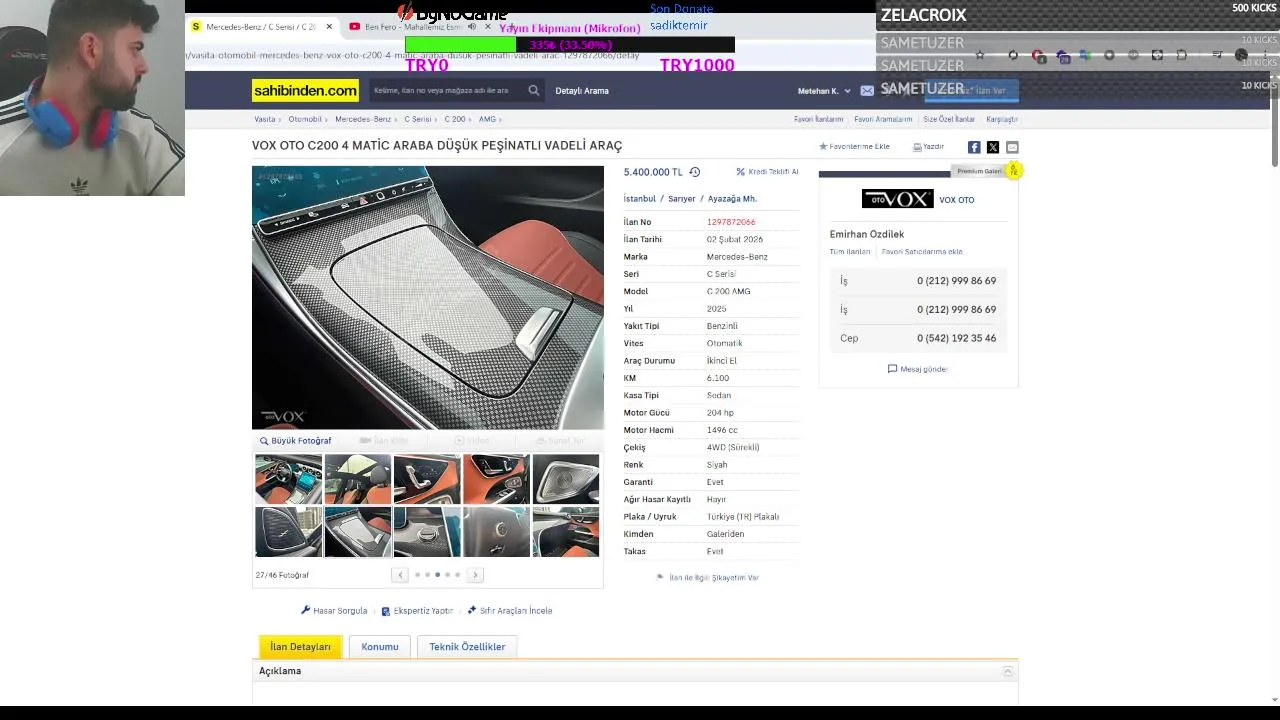The width and height of the screenshot is (1280, 720).
Task: Click Premium Galeri badge
Action: [x=986, y=171]
